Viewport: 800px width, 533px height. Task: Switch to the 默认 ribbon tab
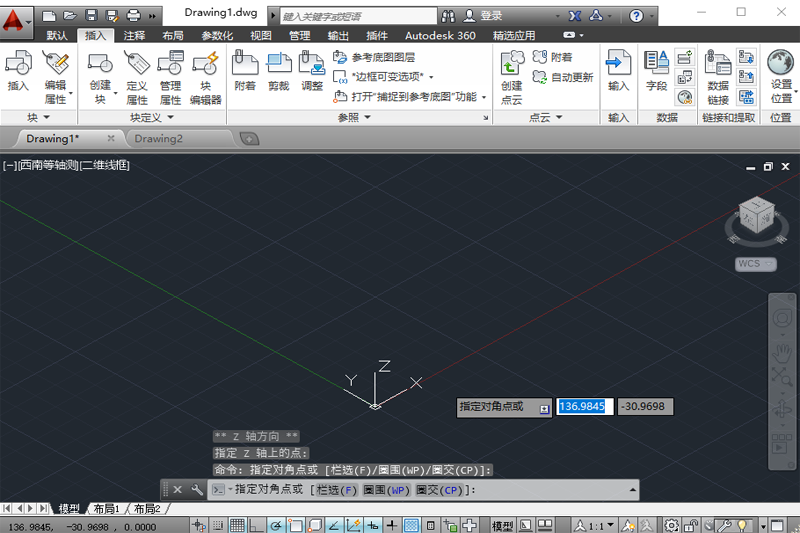(x=57, y=36)
